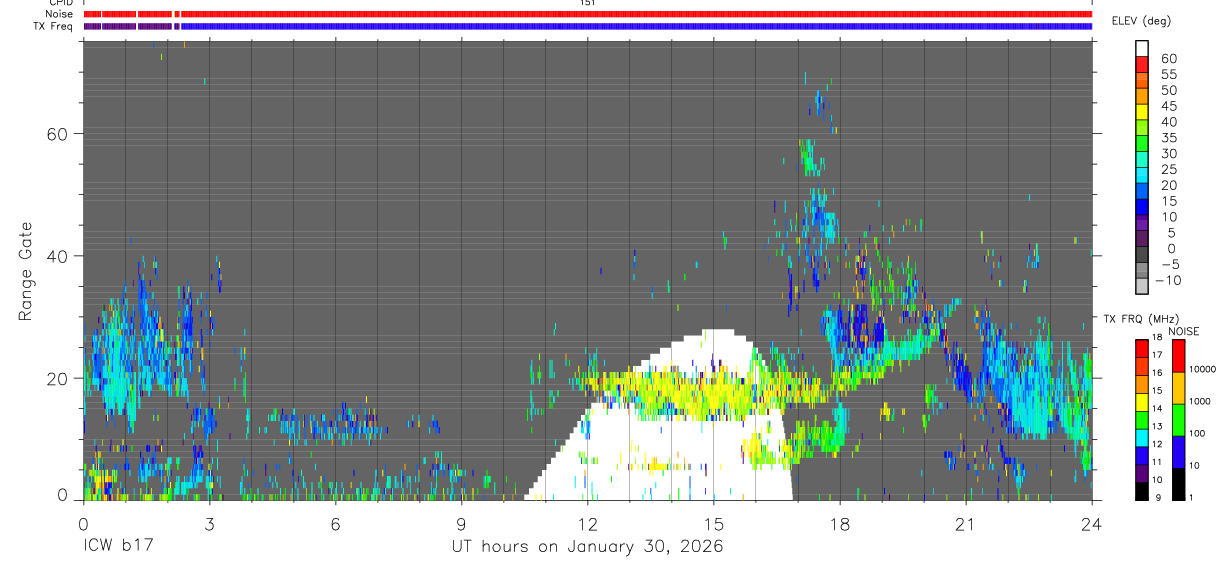The width and height of the screenshot is (1228, 567).
Task: Click '-10' in the ELEV legend
Action: 1168,281
